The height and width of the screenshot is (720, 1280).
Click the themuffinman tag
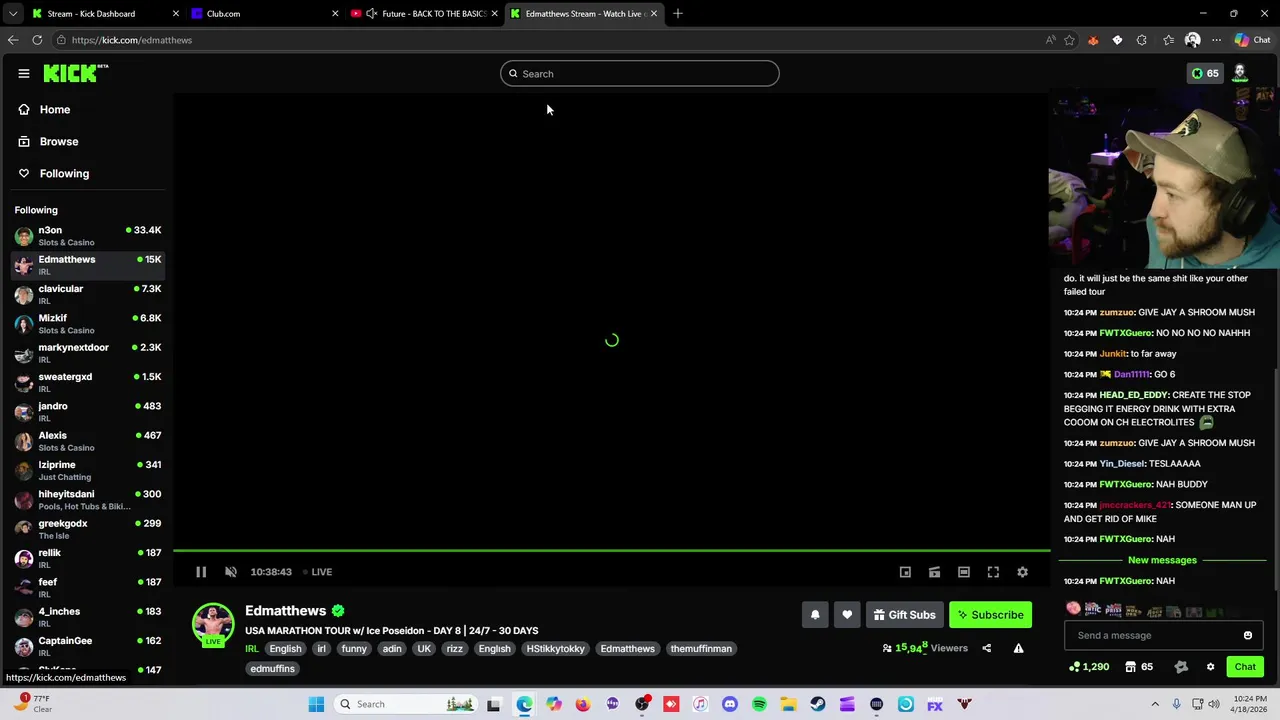click(701, 648)
